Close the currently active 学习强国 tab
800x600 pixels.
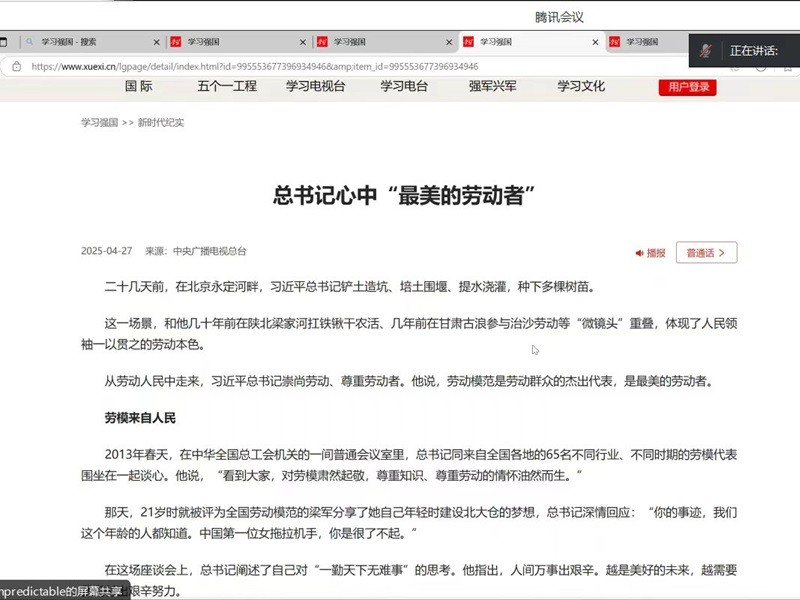[x=596, y=42]
